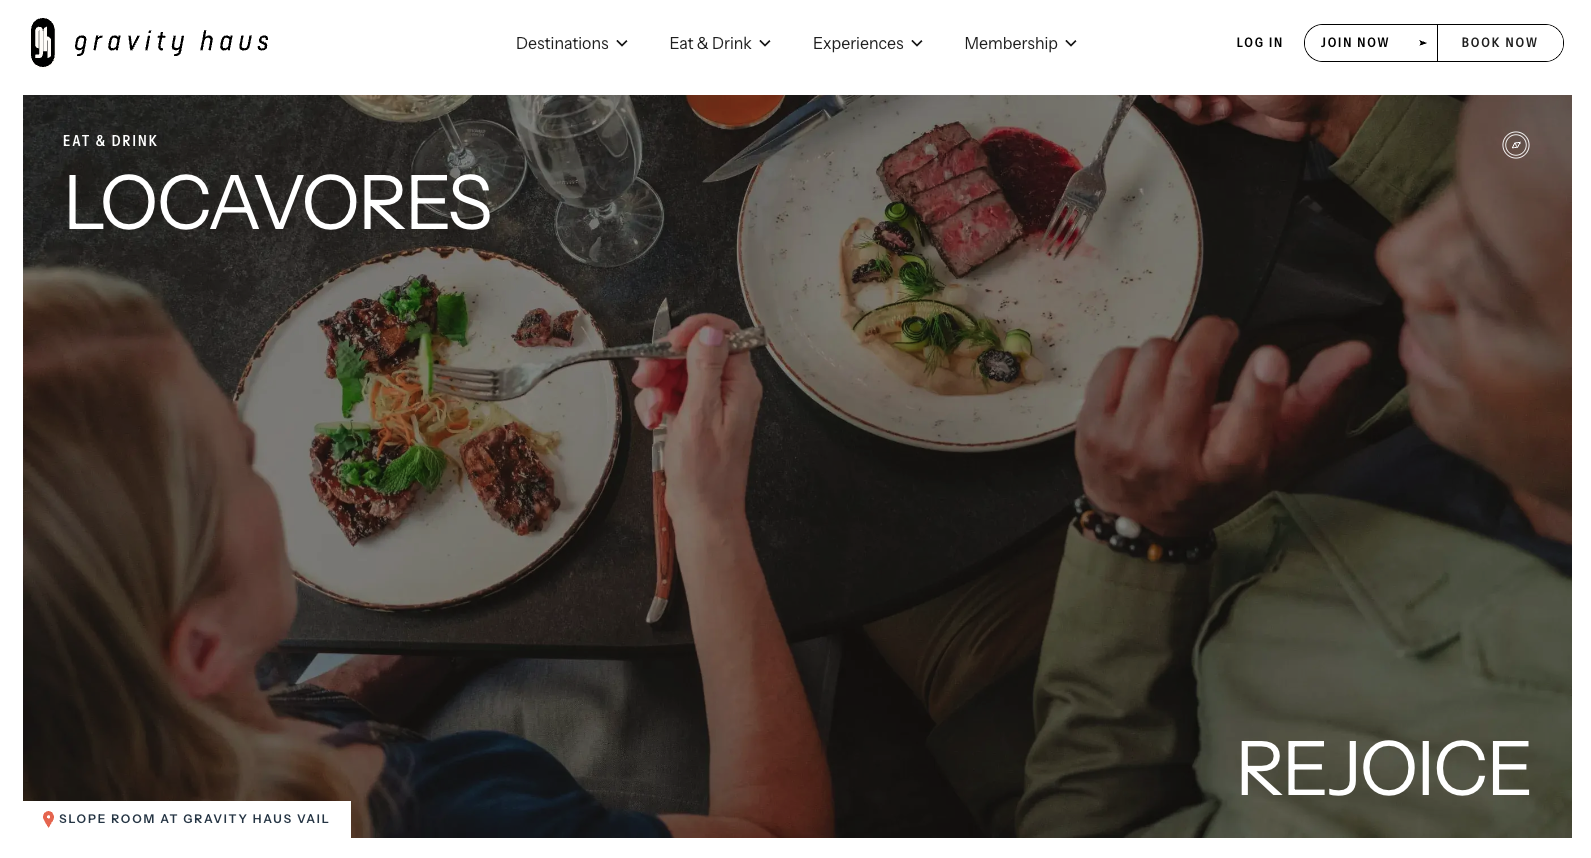1591x858 pixels.
Task: Click the Book Now button
Action: point(1500,43)
